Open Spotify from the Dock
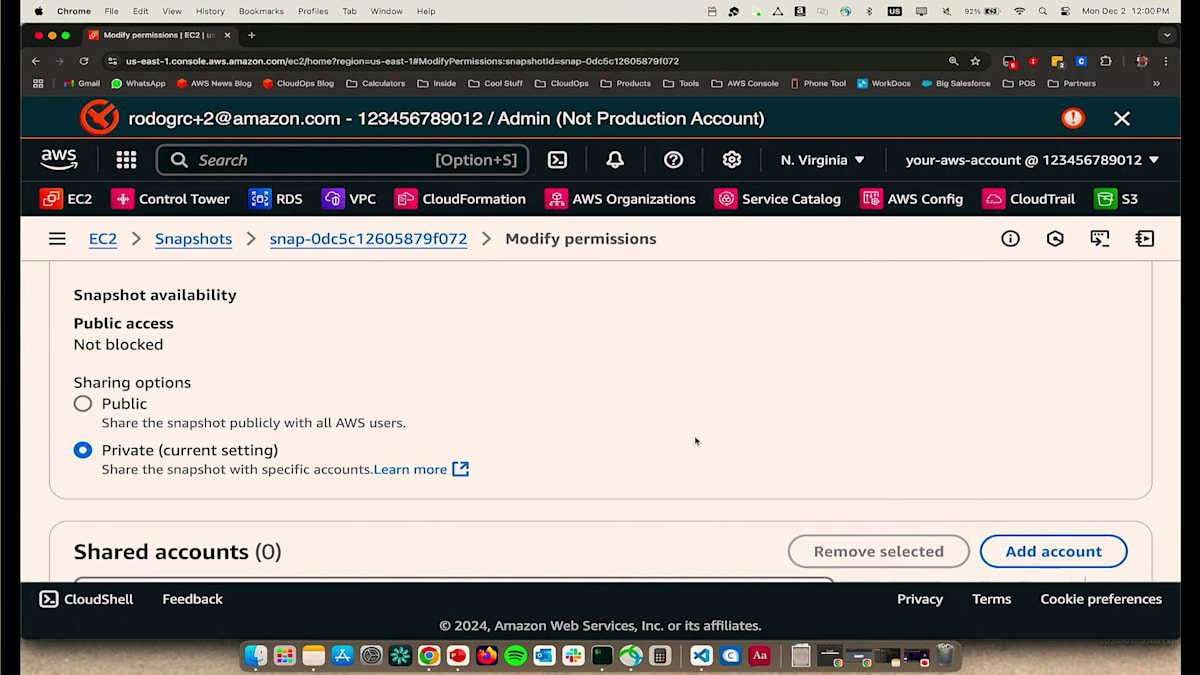 [x=515, y=656]
